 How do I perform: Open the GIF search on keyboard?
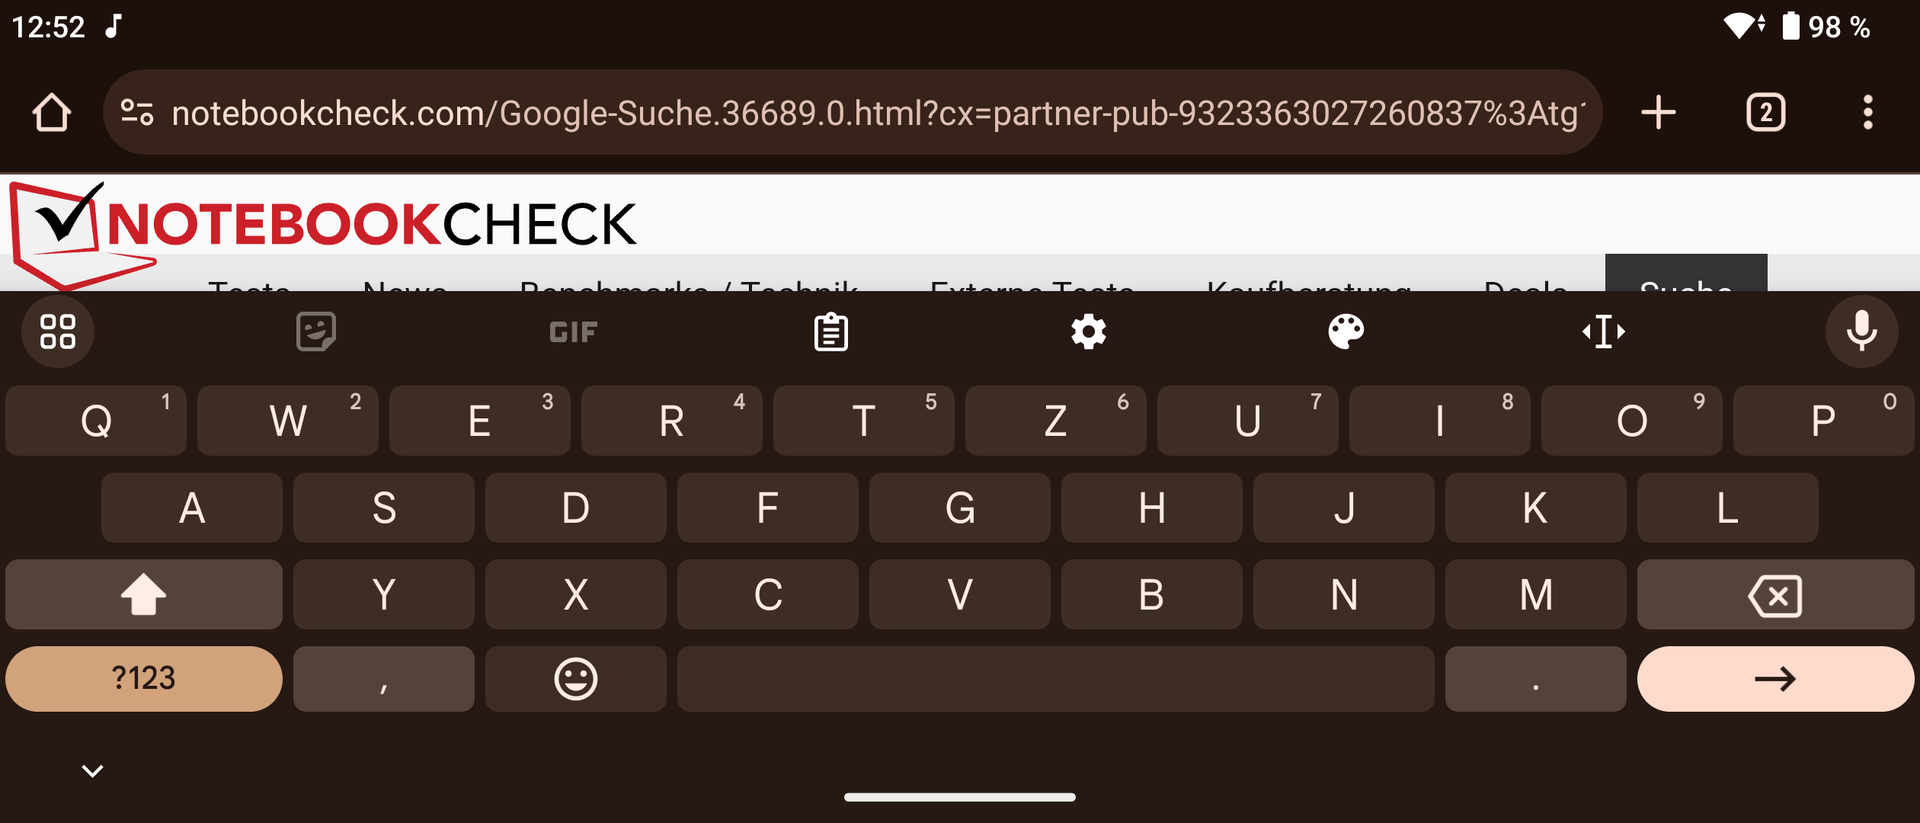click(573, 332)
